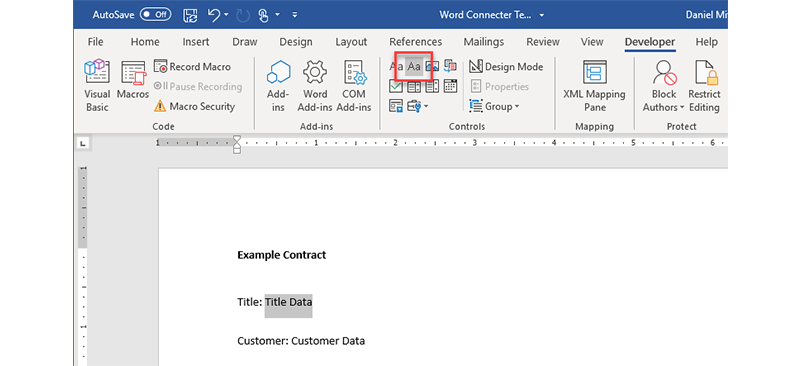Open Macro Security settings
Screen dimensions: 800x366
coord(194,106)
